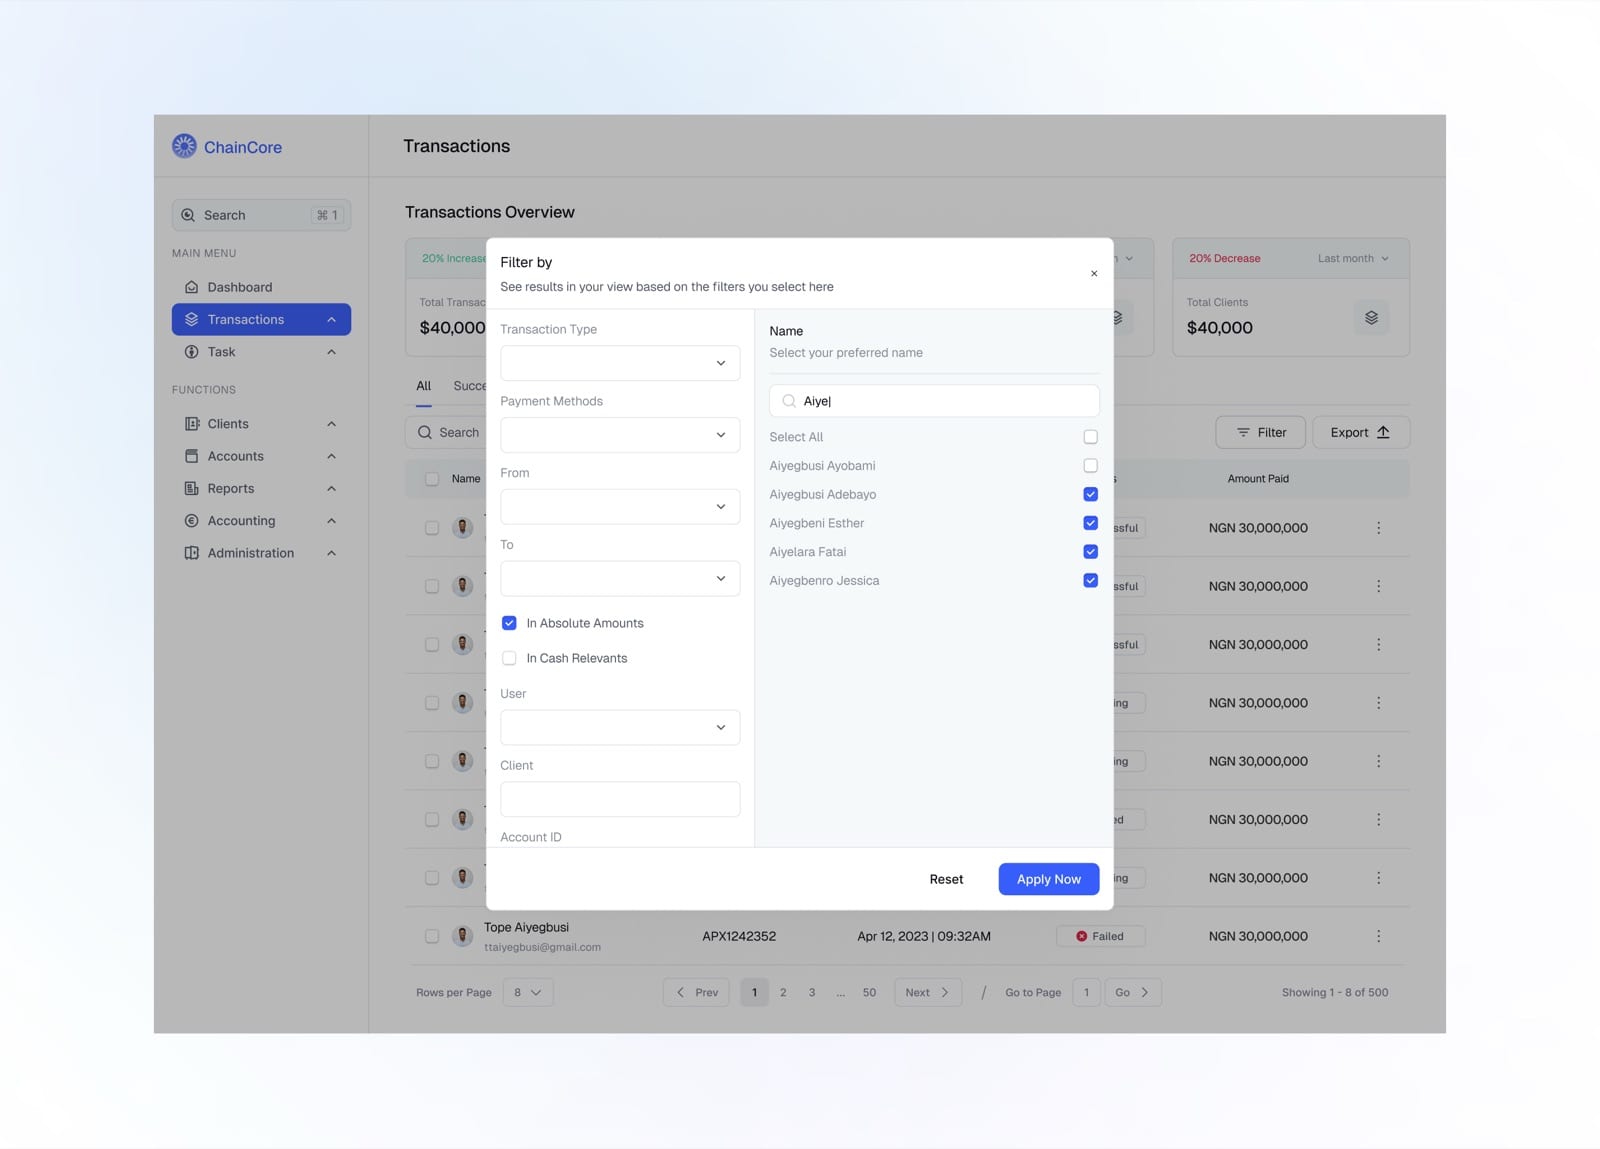Open the To date dropdown
The image size is (1600, 1149).
[x=620, y=579]
